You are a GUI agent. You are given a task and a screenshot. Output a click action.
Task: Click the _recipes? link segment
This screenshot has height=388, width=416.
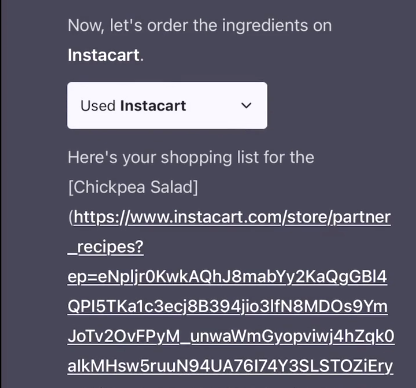[x=106, y=247]
